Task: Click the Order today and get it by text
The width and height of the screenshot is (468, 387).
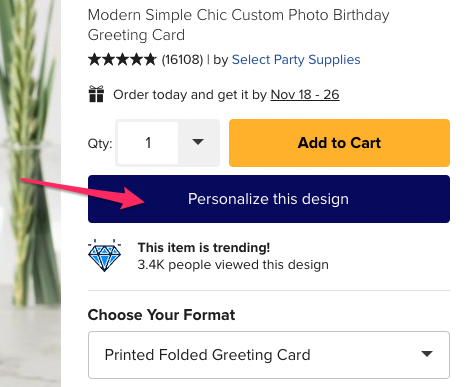Action: [x=190, y=95]
